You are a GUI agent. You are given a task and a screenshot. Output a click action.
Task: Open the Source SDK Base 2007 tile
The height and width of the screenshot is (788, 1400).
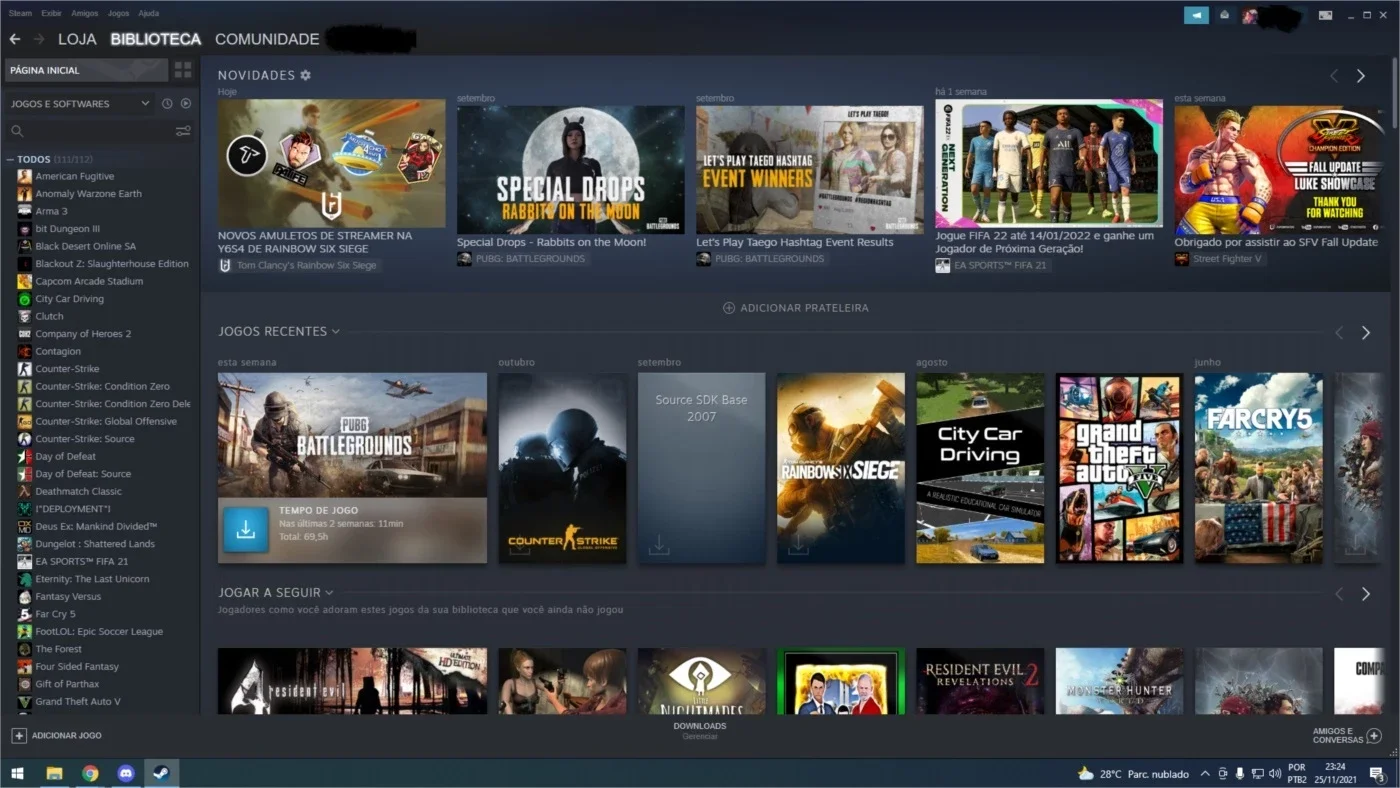point(701,468)
